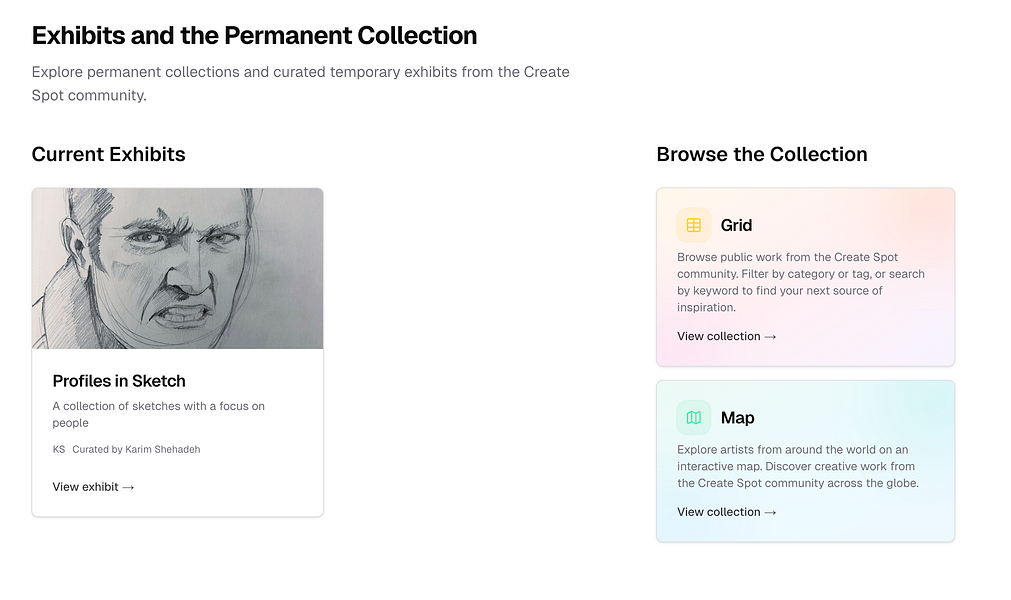Click the arrow in the Map card link
The width and height of the screenshot is (1011, 600).
[770, 512]
